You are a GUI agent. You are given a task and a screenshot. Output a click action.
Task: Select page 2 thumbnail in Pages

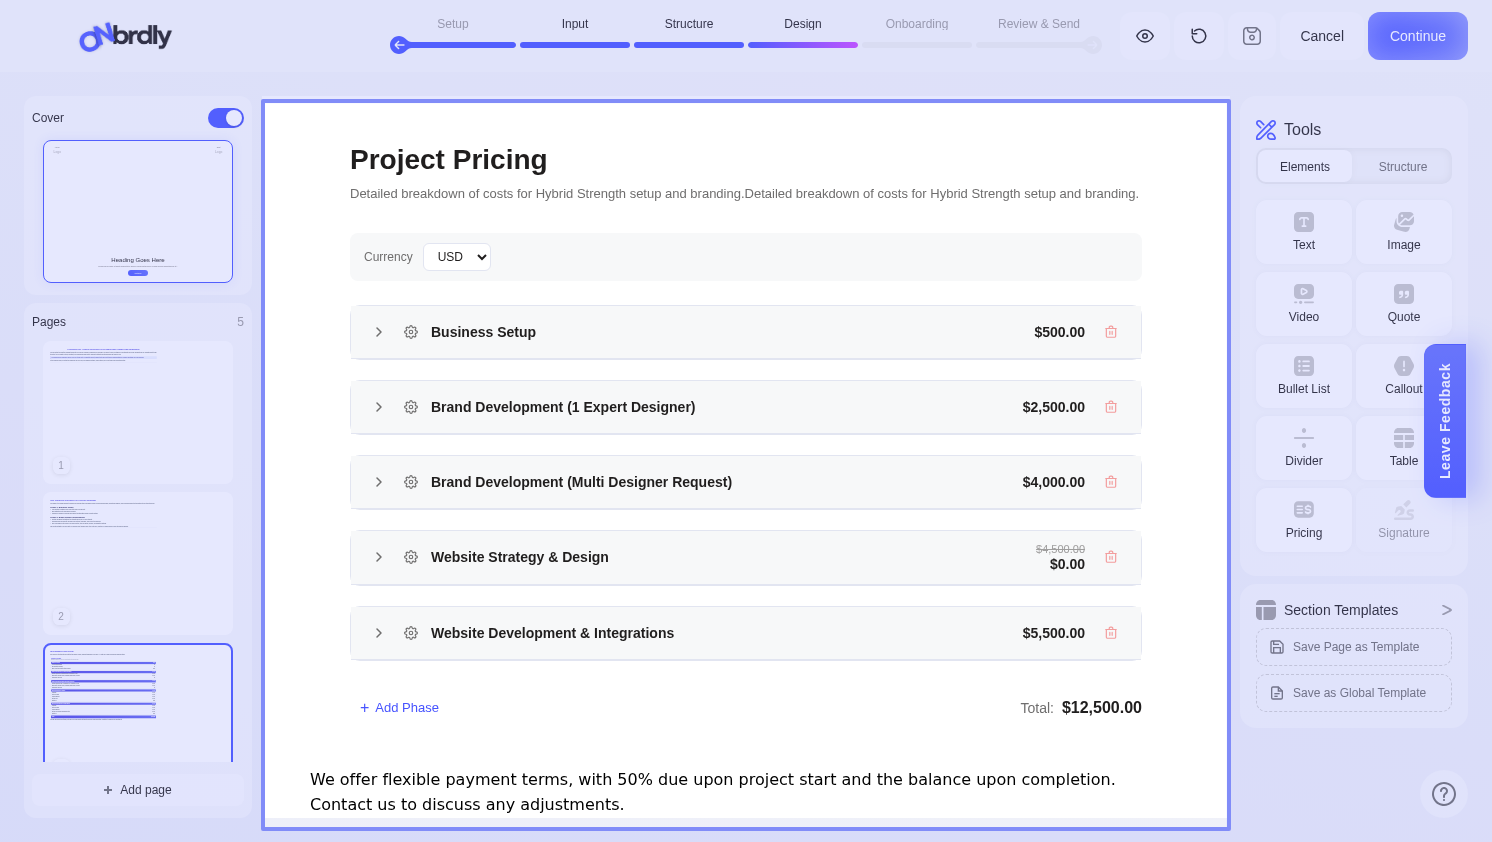pyautogui.click(x=138, y=562)
